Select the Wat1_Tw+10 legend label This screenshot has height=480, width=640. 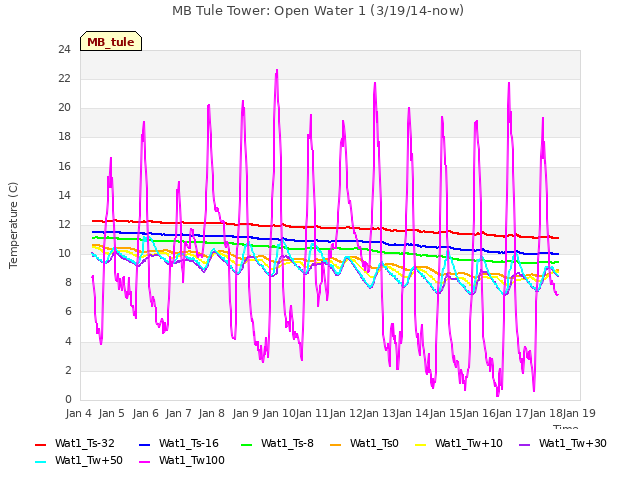(469, 444)
